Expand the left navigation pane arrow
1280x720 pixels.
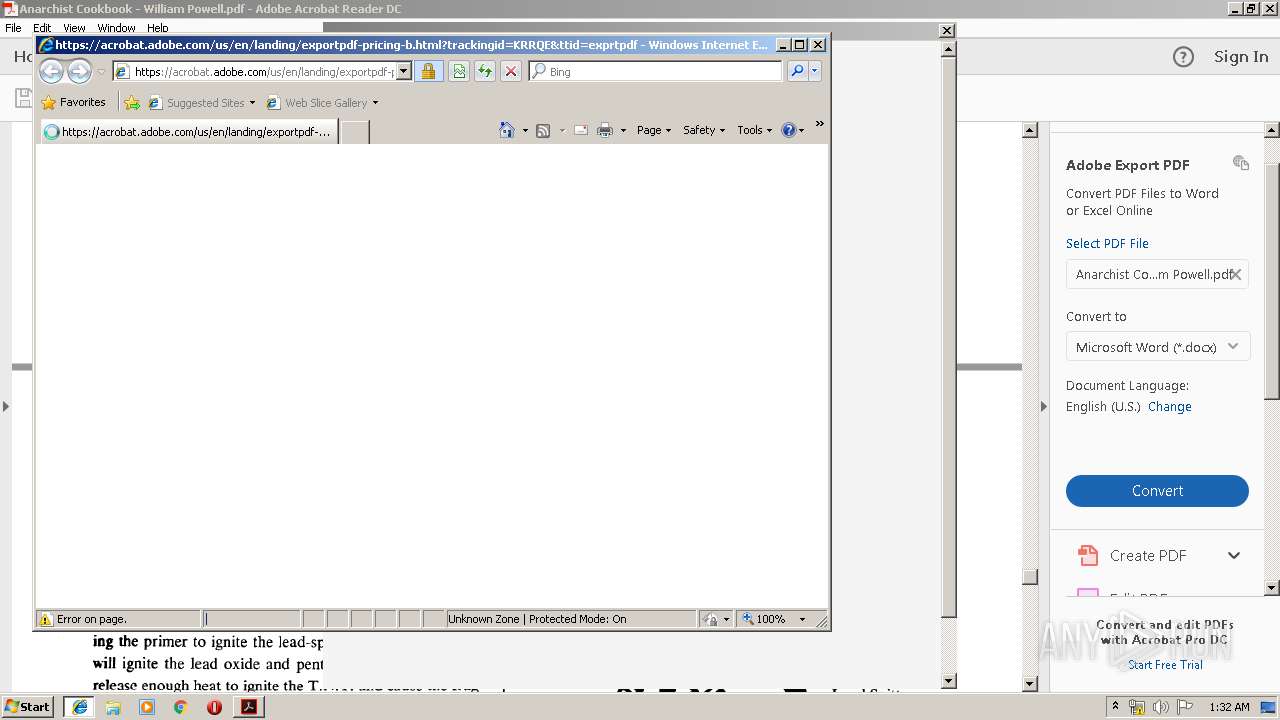pyautogui.click(x=6, y=406)
